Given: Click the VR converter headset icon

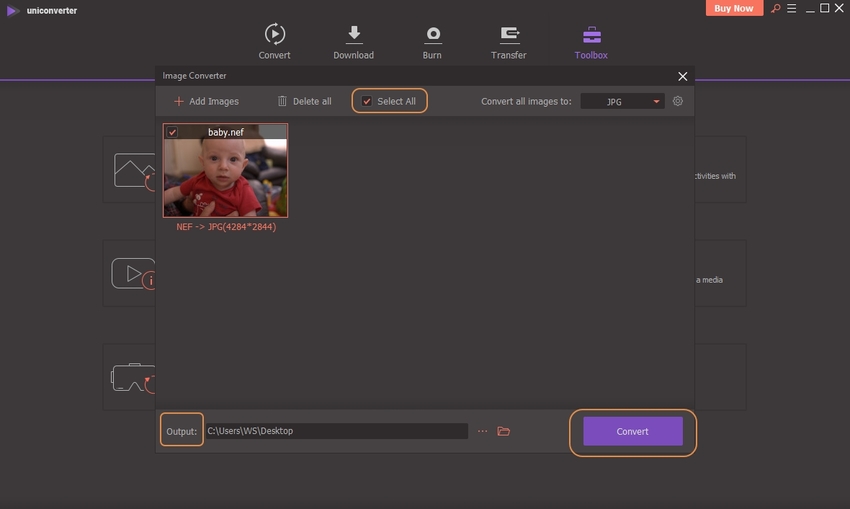Looking at the screenshot, I should pyautogui.click(x=129, y=377).
